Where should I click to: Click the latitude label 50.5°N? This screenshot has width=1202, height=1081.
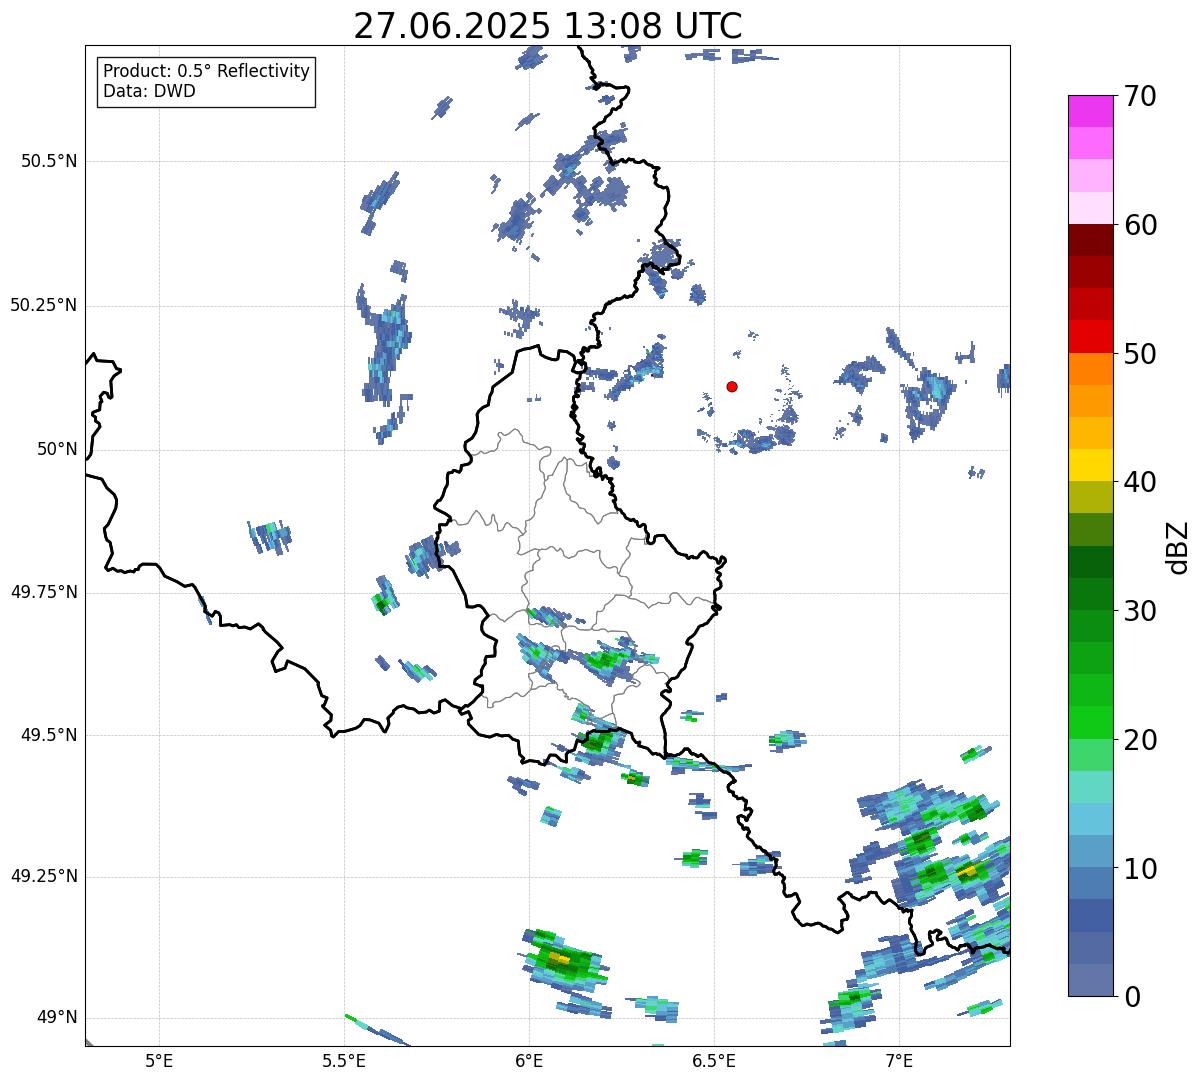[x=48, y=161]
